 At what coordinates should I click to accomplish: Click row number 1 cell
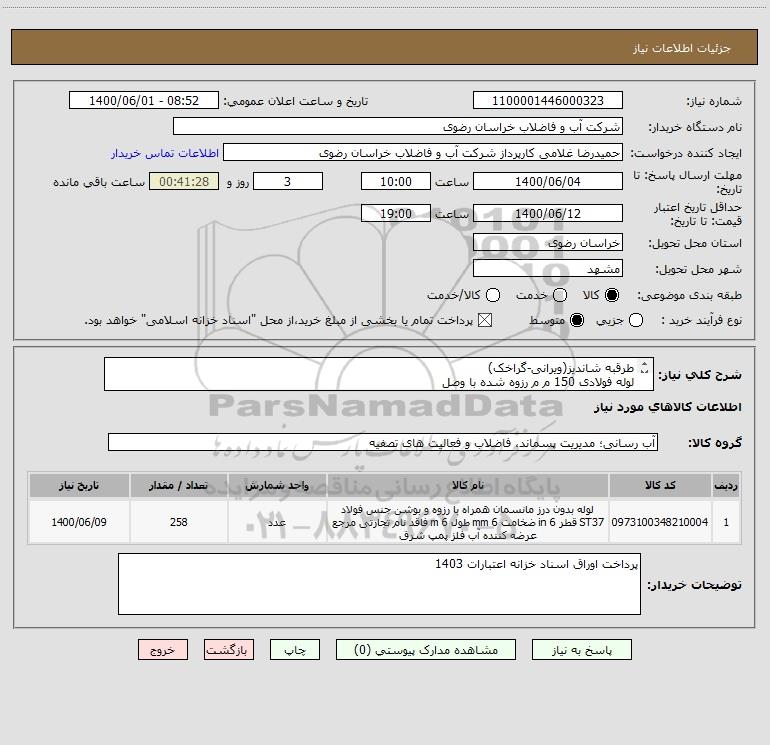726,522
